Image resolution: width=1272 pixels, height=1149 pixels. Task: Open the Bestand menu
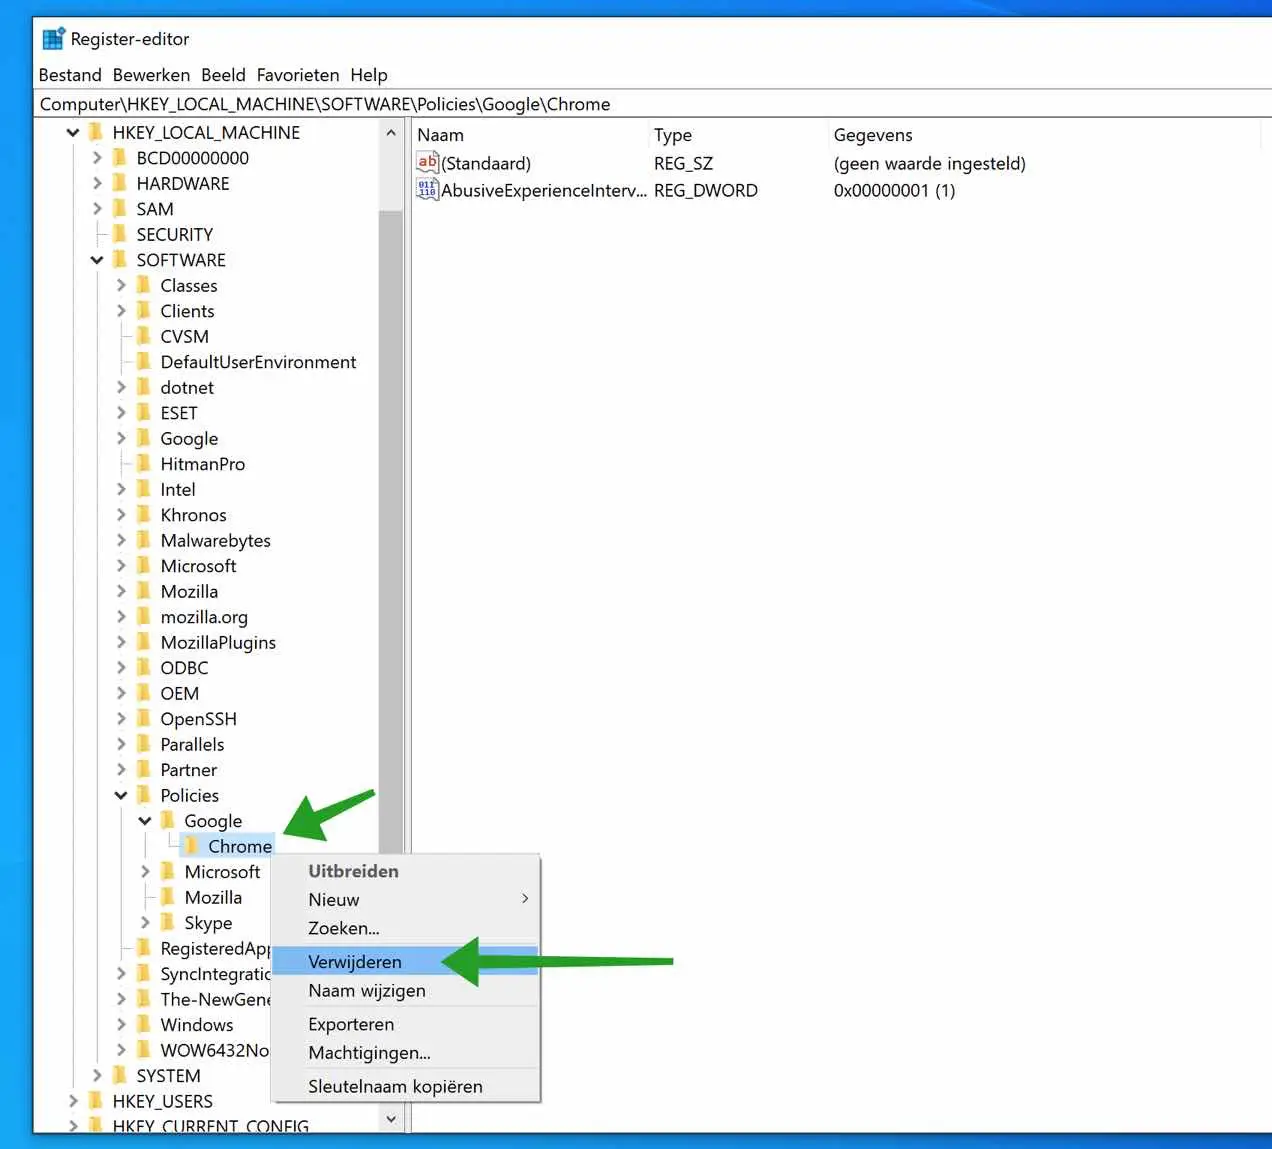70,75
